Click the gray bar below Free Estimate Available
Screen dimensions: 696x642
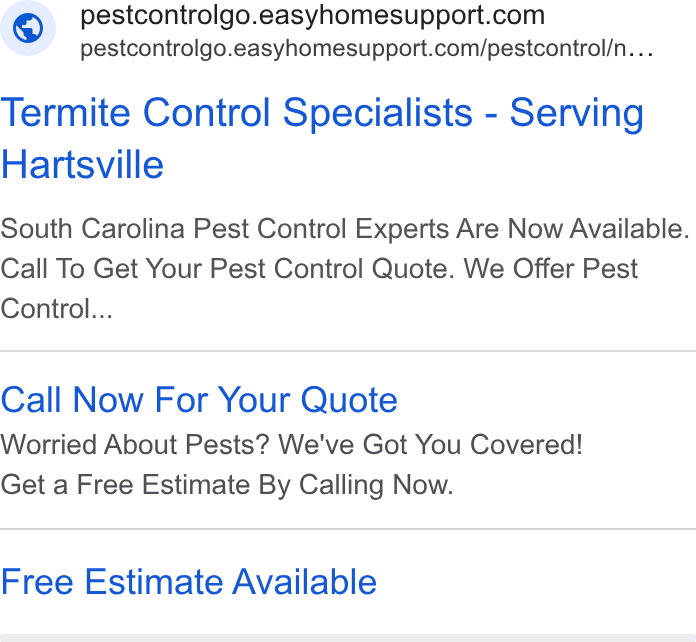348,638
